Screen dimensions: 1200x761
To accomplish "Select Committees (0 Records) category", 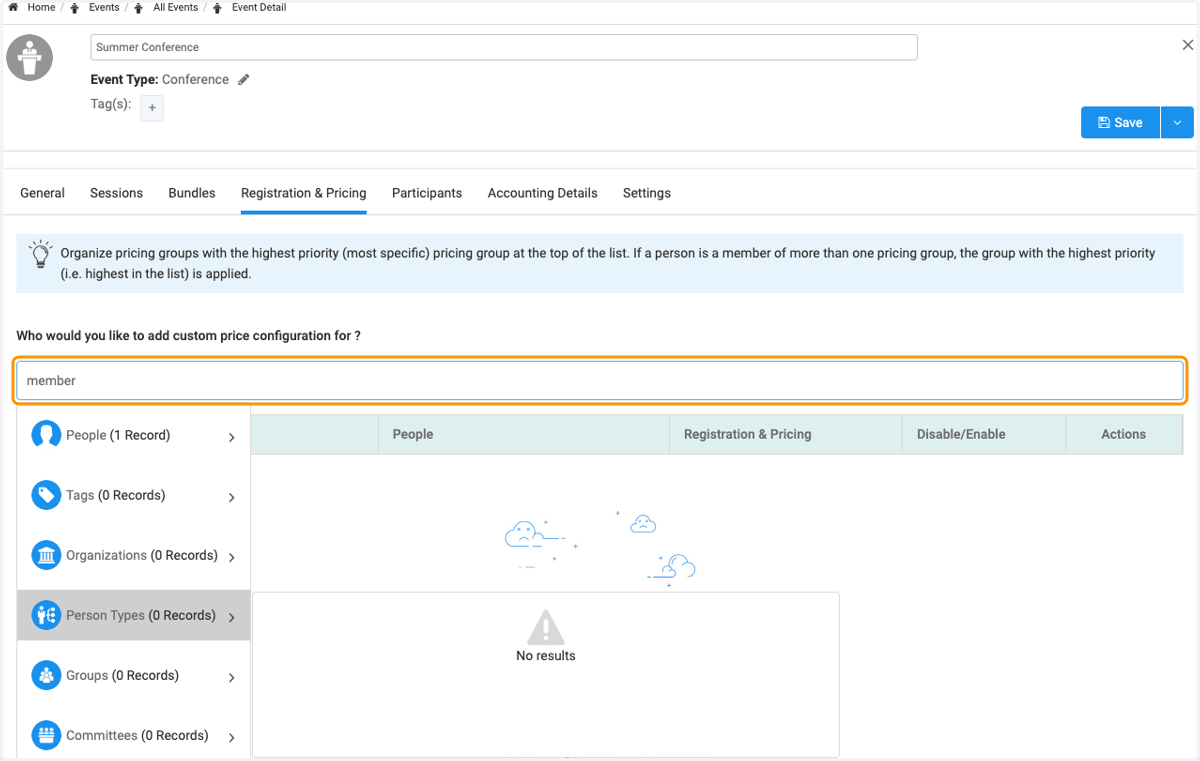I will pos(137,735).
